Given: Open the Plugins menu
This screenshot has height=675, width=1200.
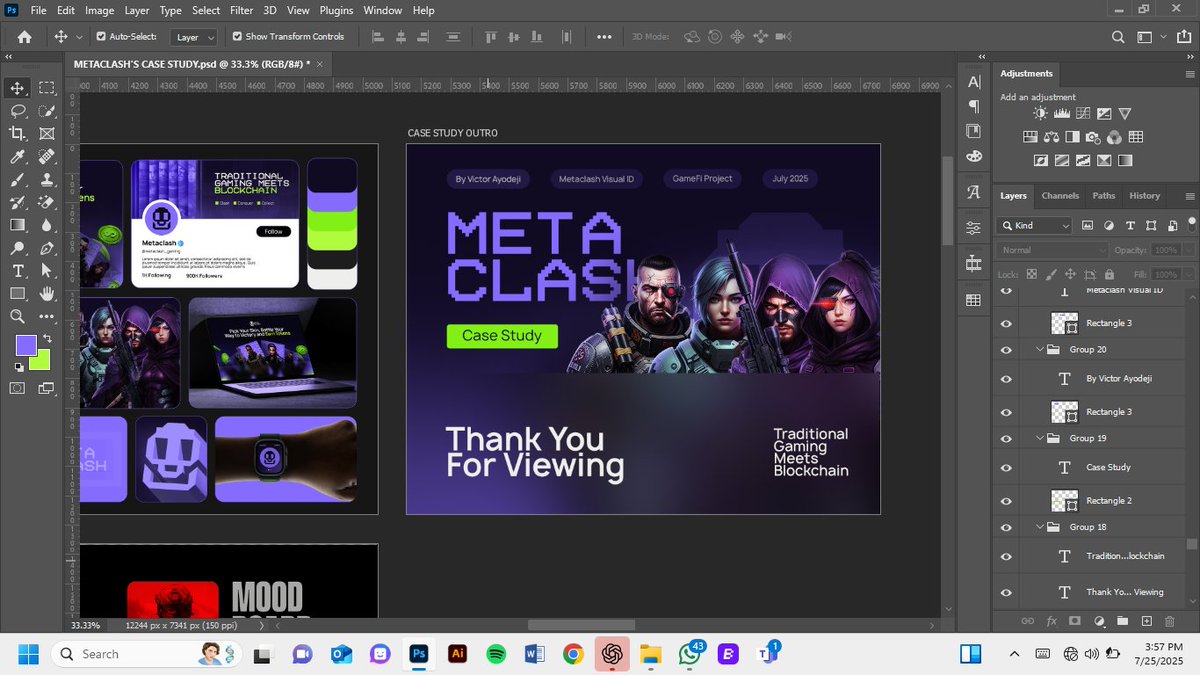Looking at the screenshot, I should [336, 10].
